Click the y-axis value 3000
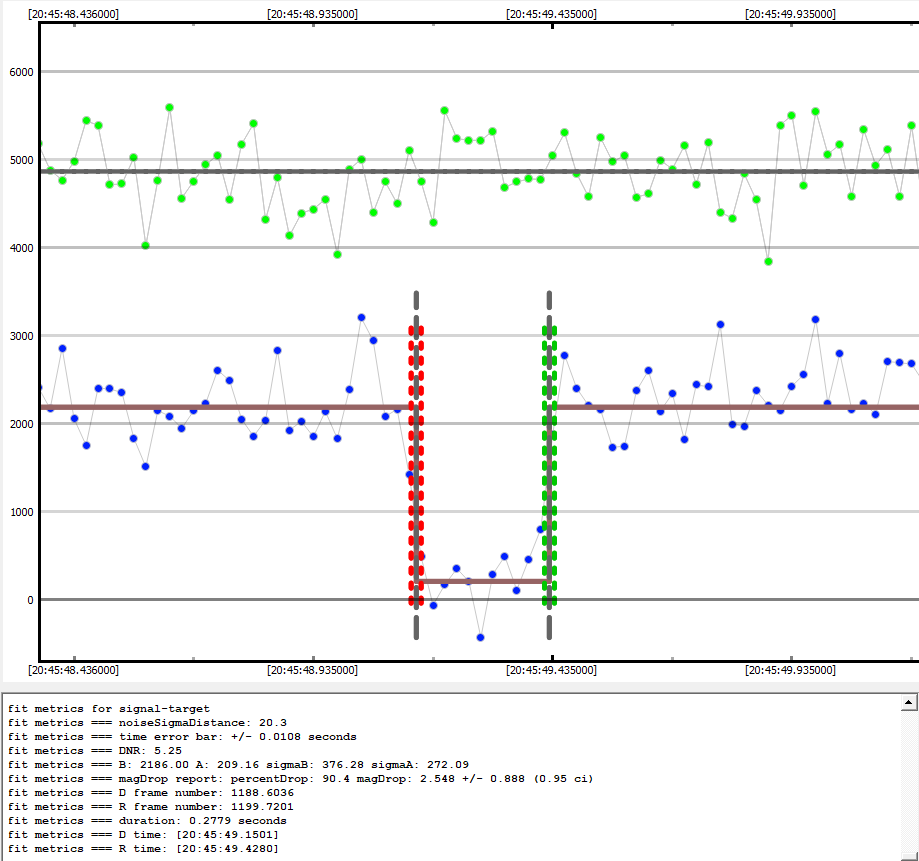 (22, 336)
